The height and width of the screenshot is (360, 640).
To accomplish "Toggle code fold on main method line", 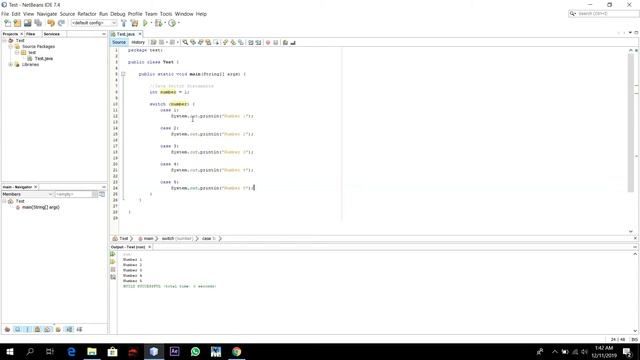I will pos(123,74).
